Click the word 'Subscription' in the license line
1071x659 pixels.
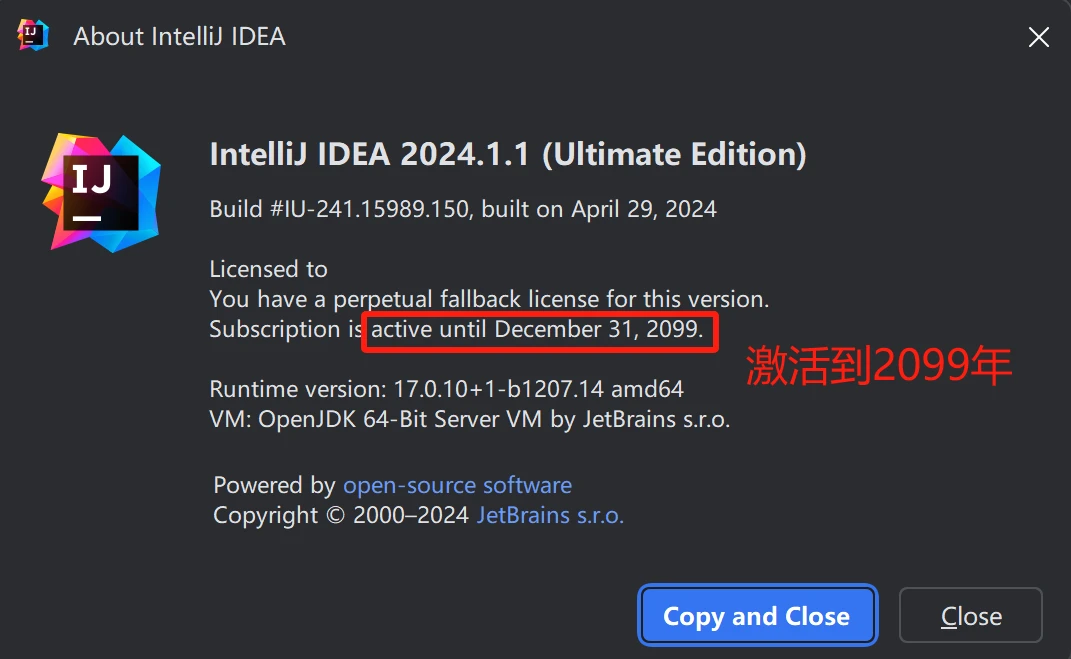pos(274,330)
